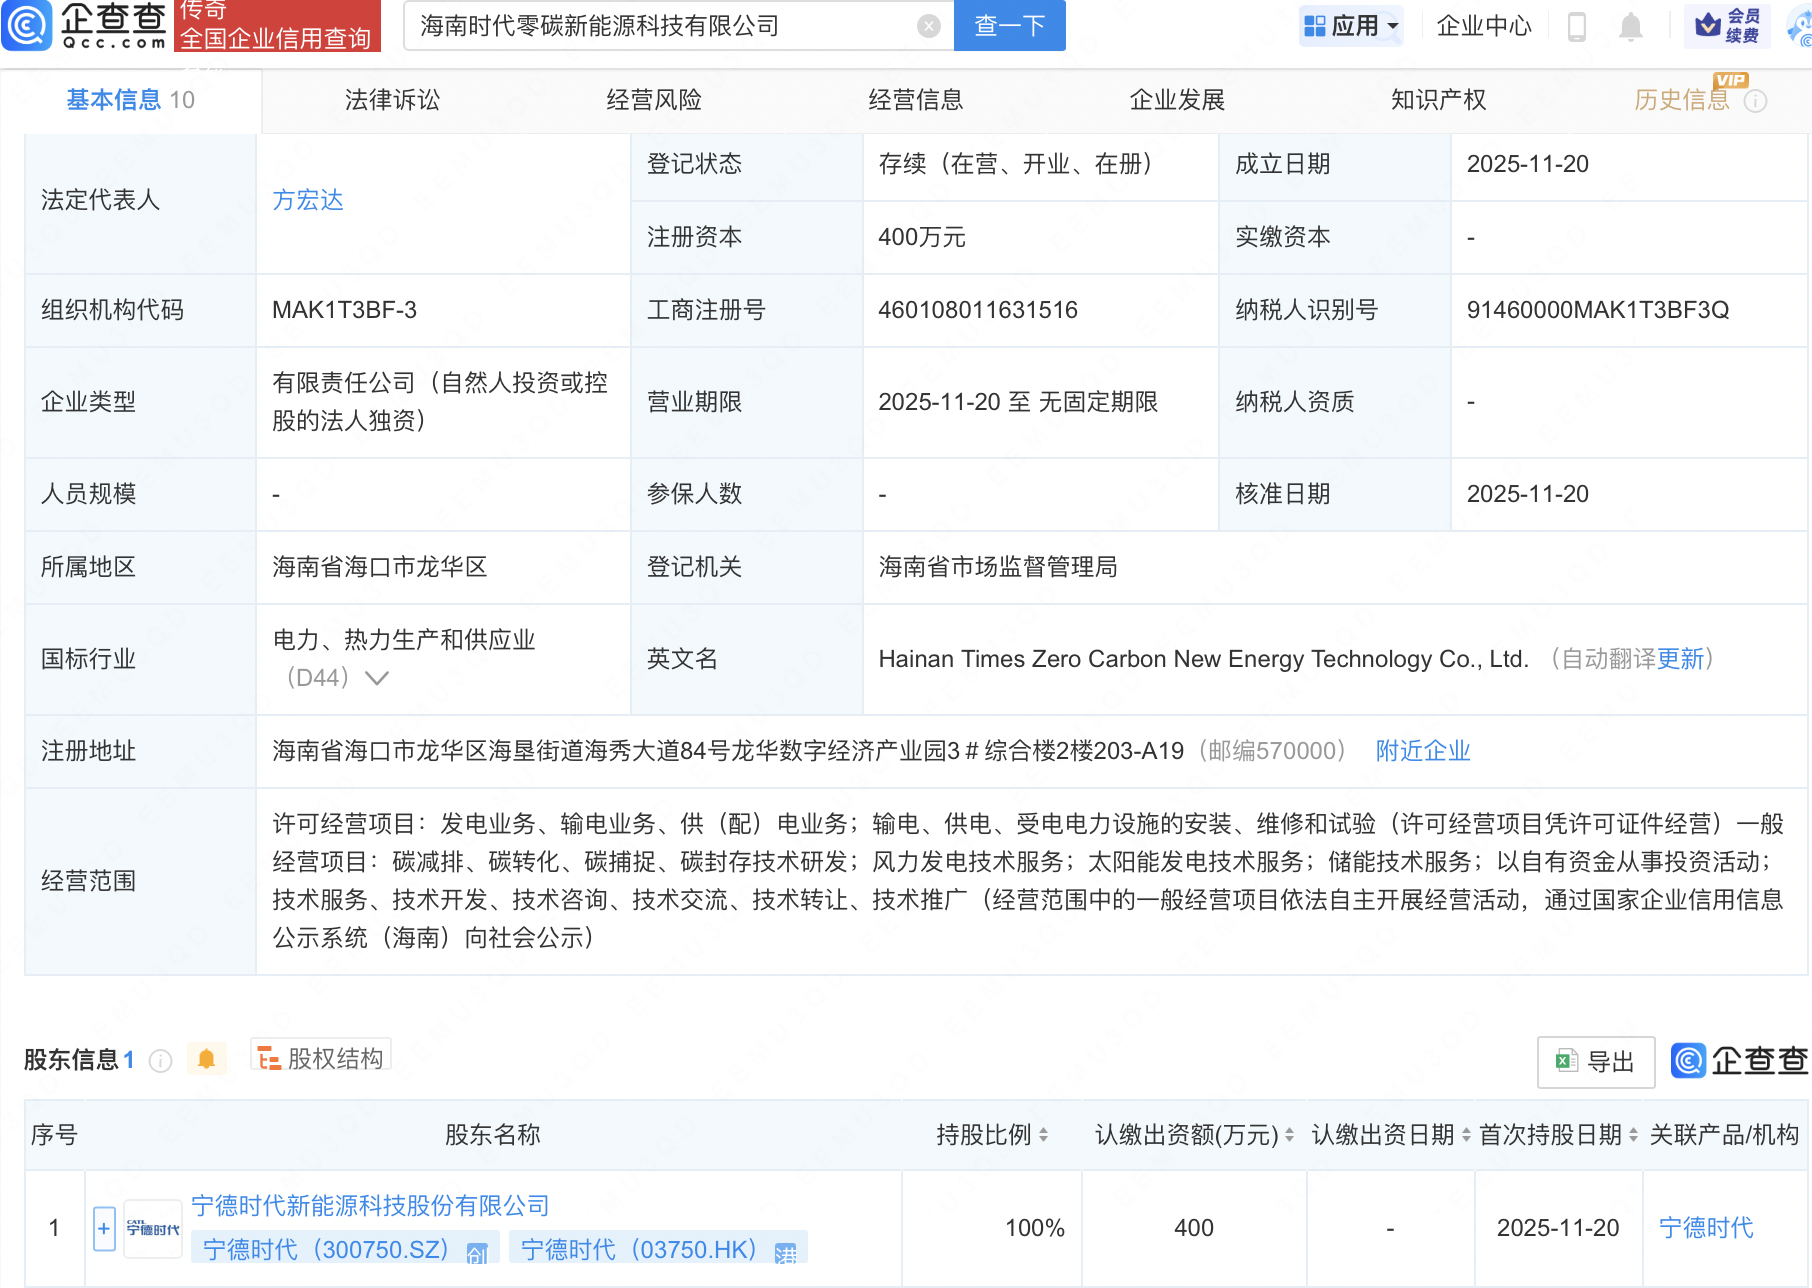Expand the 国标行业 D44 industry chevron
The image size is (1812, 1288).
[x=377, y=678]
